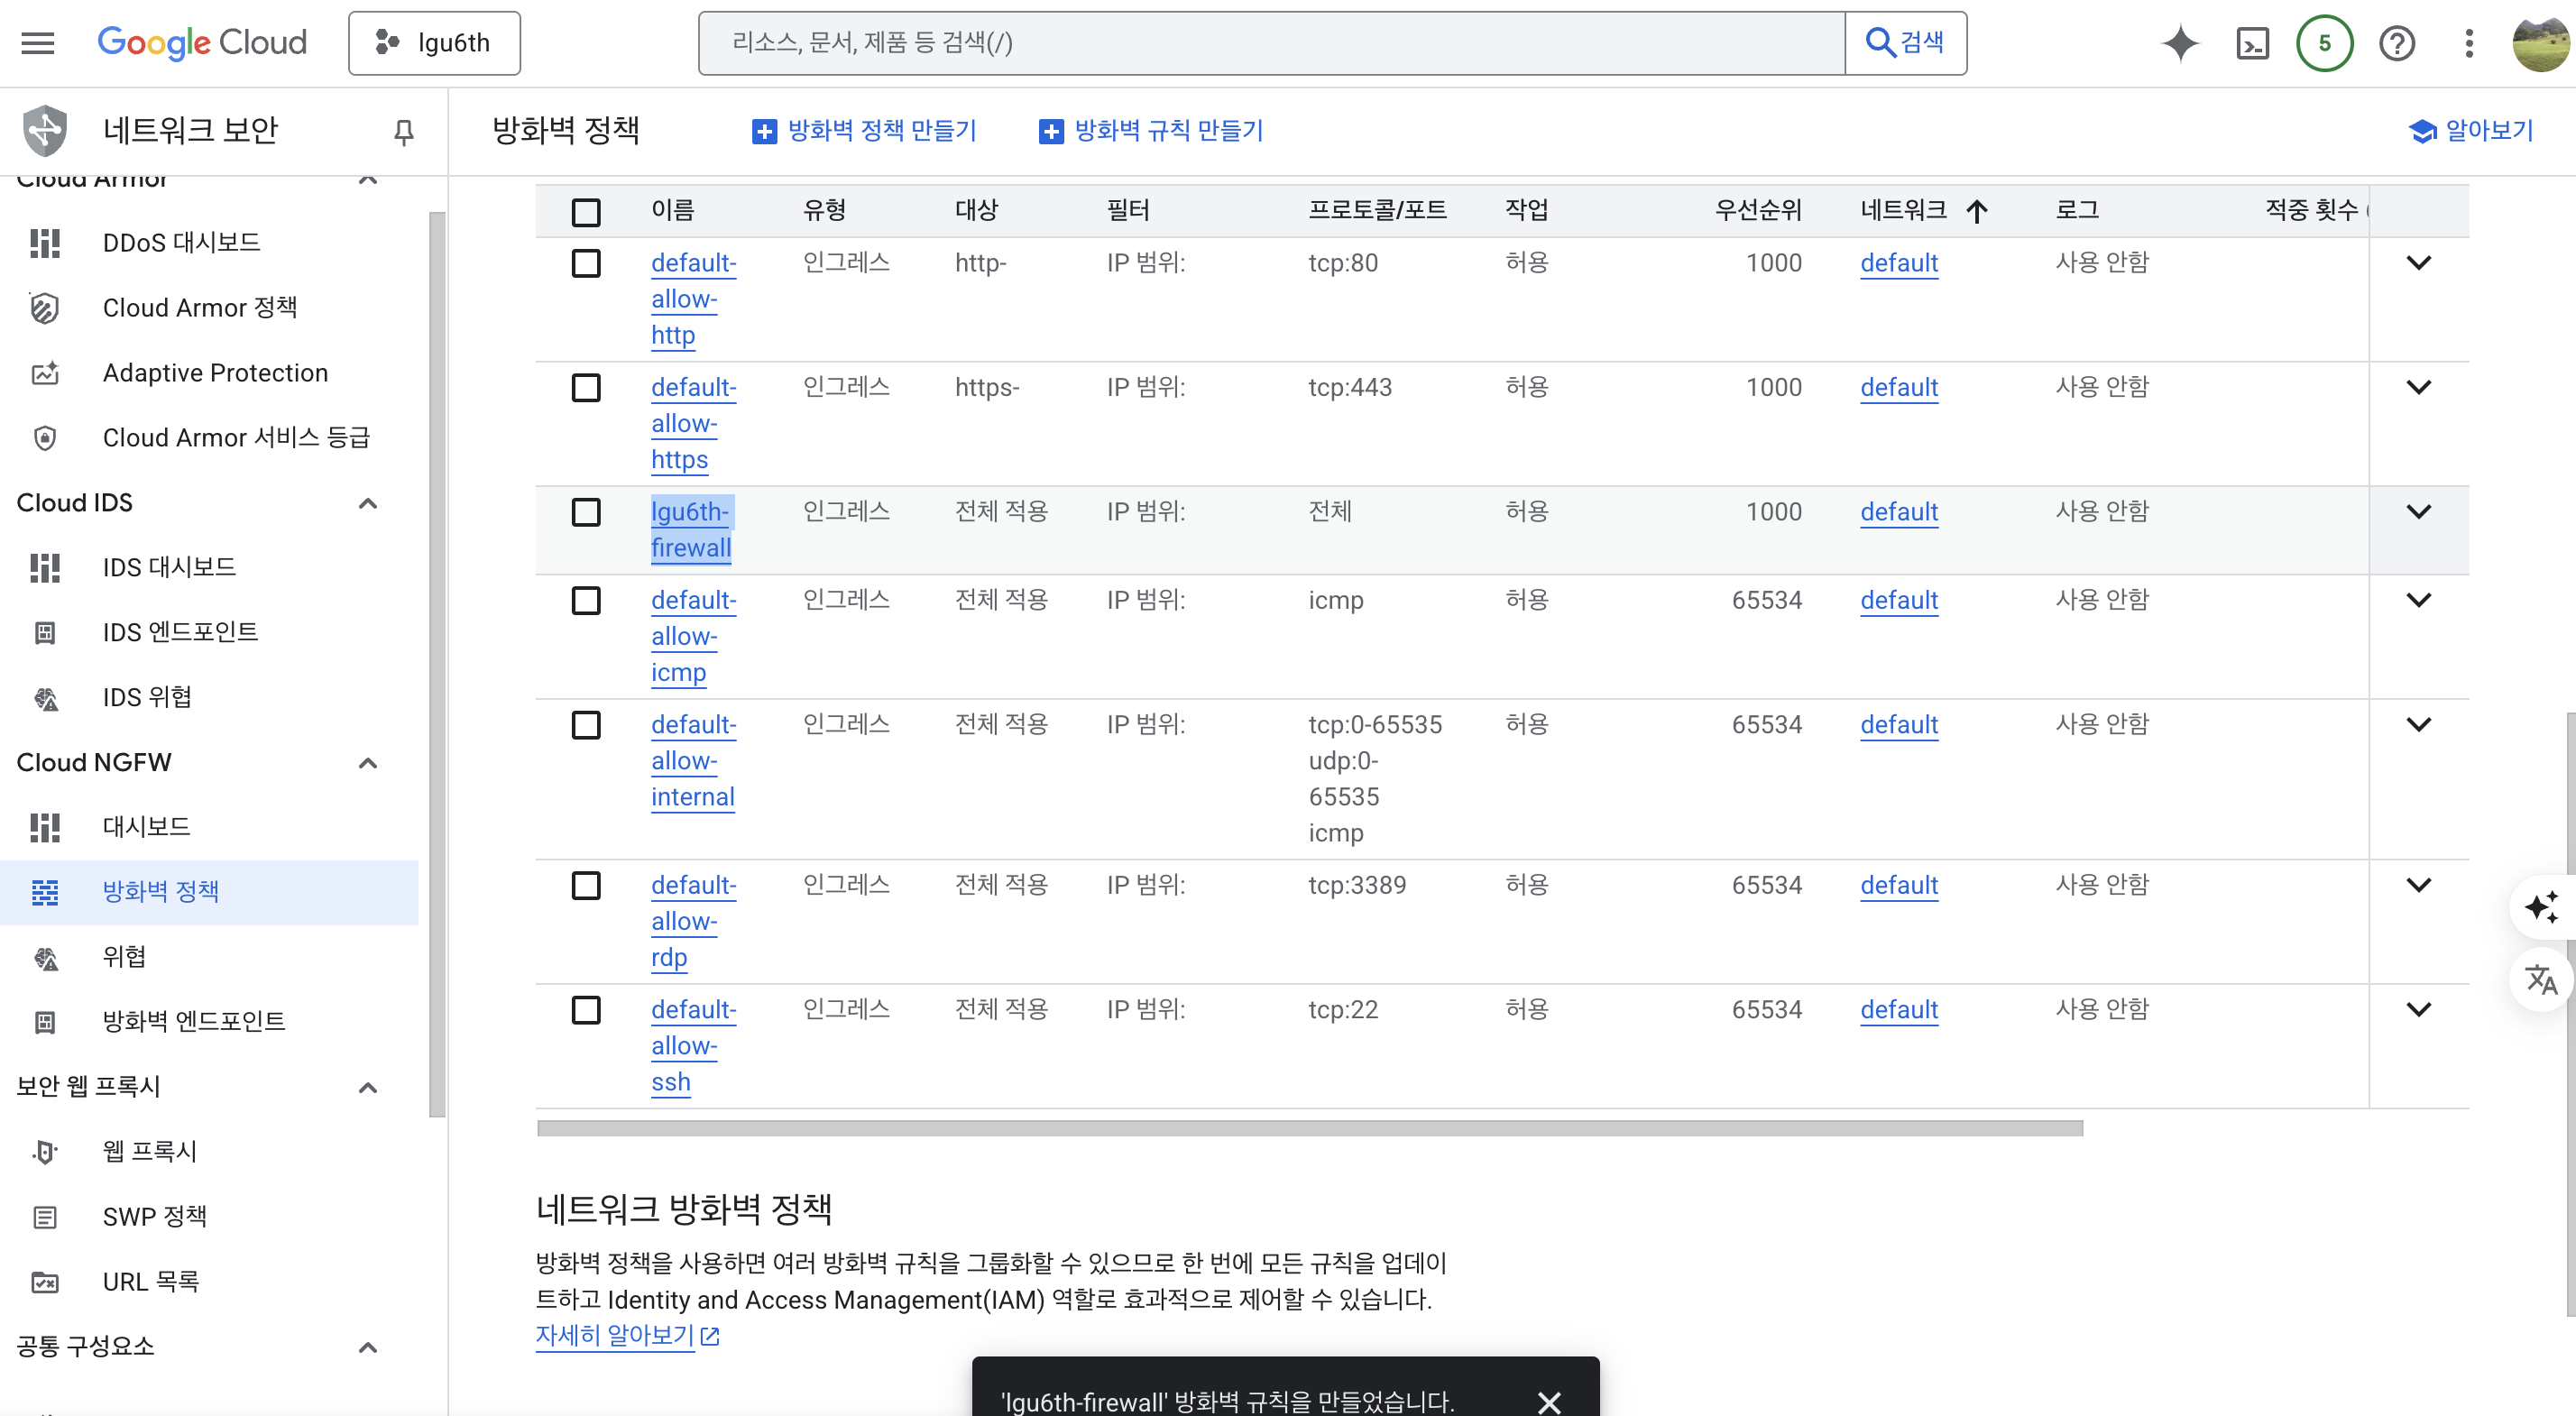Click the Cloud Armor 정책 shield icon
Viewport: 2576px width, 1416px height.
(x=45, y=307)
